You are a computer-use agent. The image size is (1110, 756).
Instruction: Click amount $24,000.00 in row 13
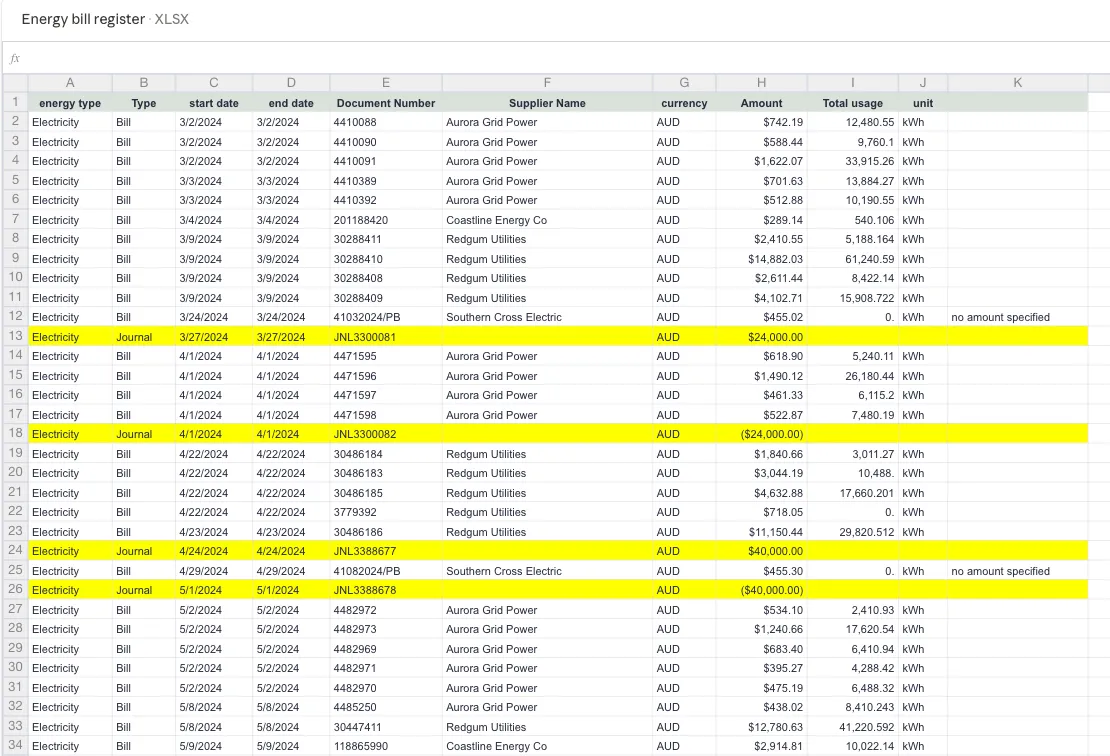762,336
